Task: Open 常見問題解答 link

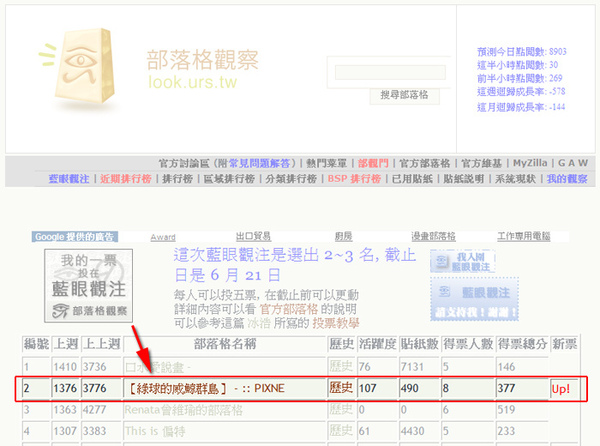Action: point(259,164)
